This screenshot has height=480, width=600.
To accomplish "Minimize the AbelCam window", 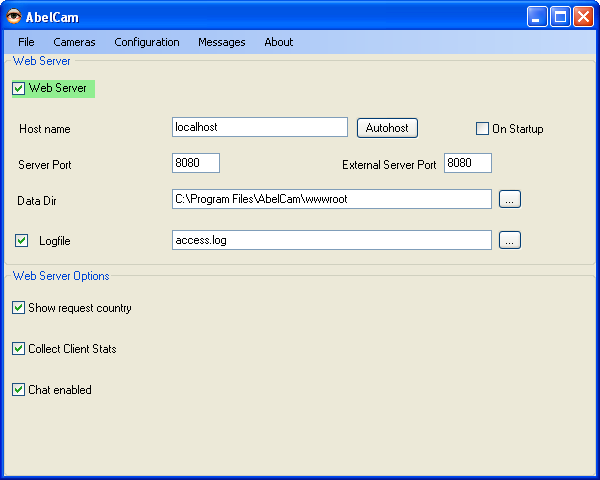I will 537,17.
